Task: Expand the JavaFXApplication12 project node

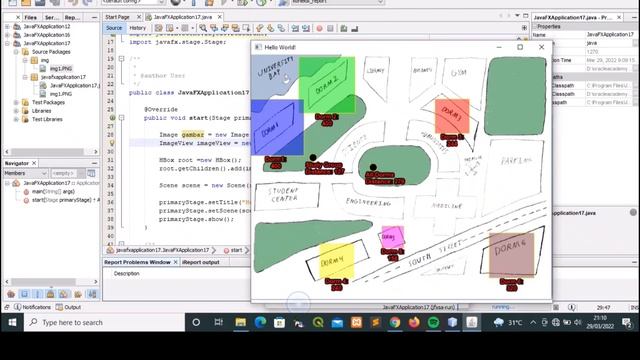Action: (7, 26)
